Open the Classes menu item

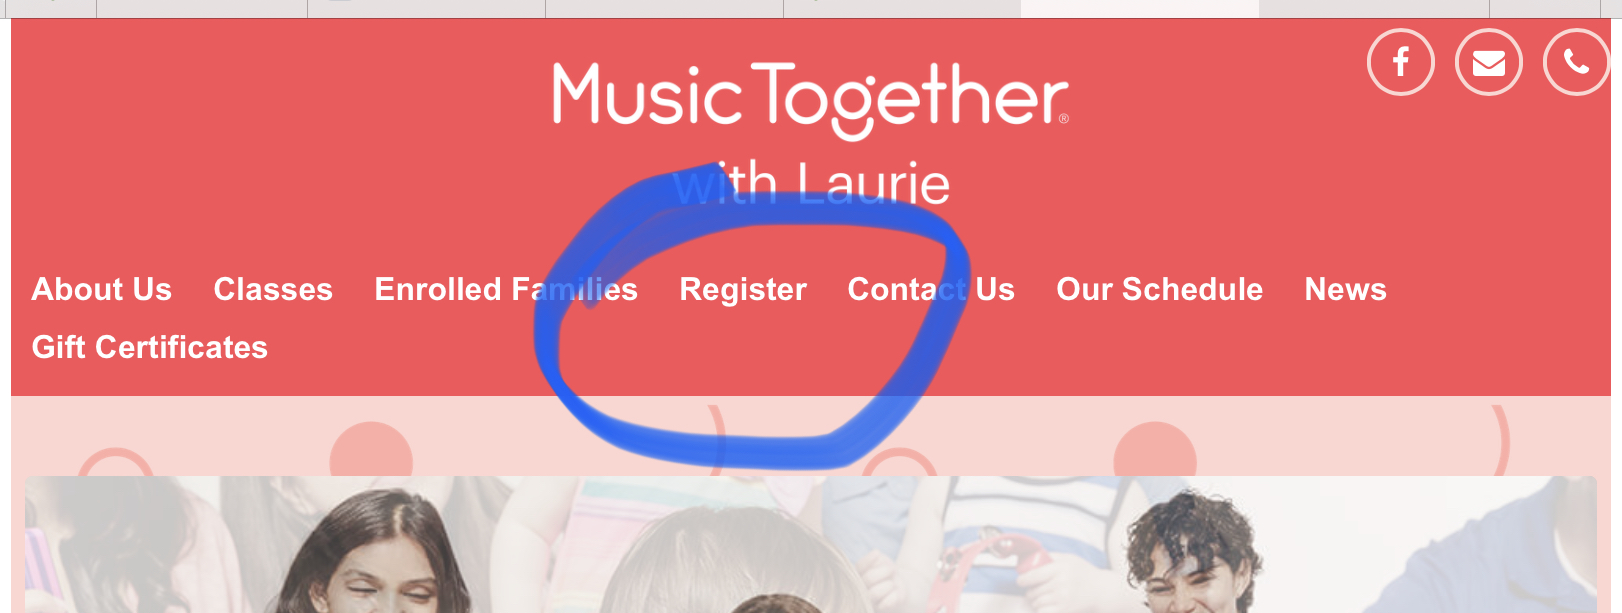pos(273,289)
